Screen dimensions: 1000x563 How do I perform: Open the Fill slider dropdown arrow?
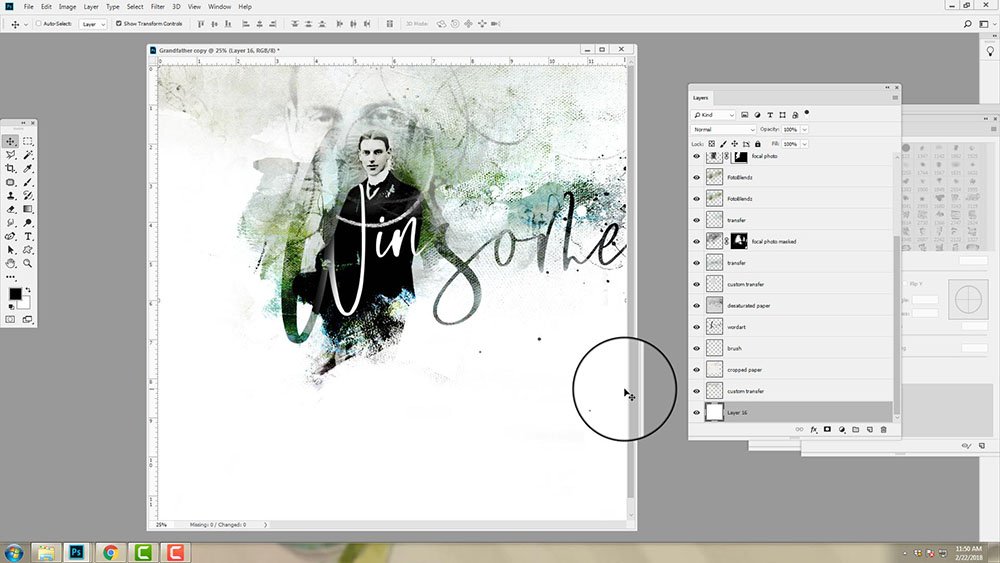click(805, 144)
